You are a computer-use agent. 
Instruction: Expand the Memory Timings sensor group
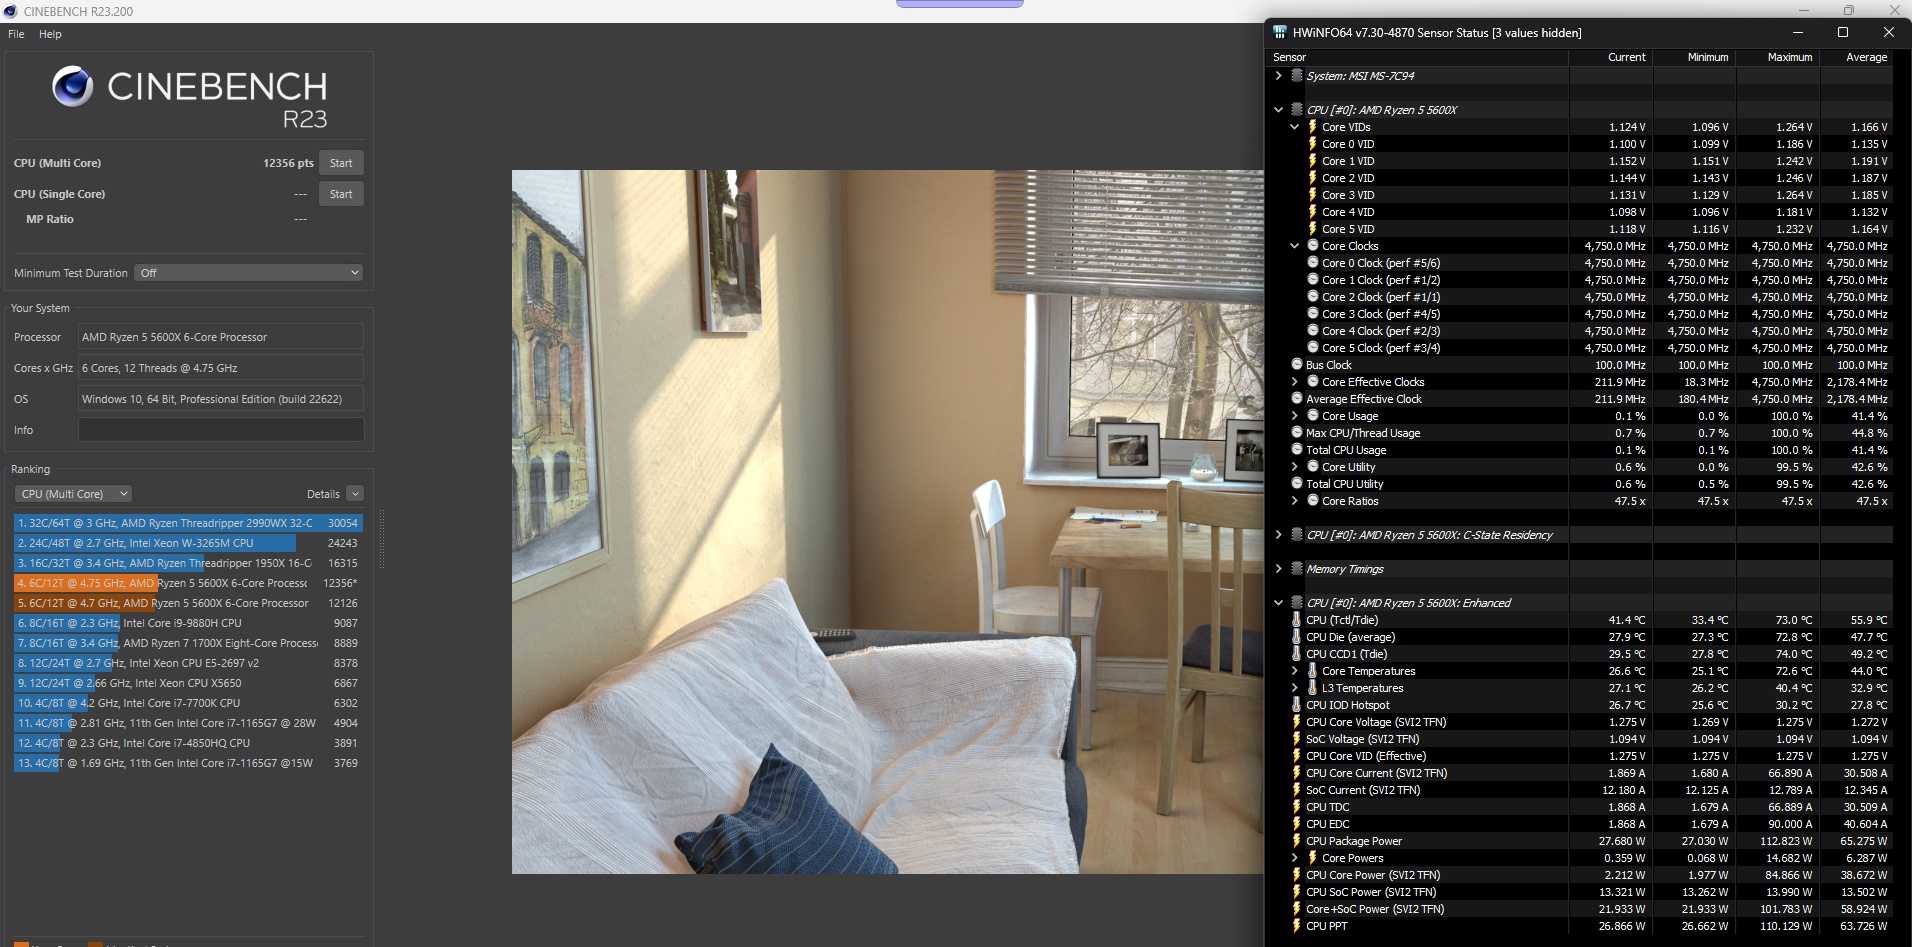[1278, 569]
